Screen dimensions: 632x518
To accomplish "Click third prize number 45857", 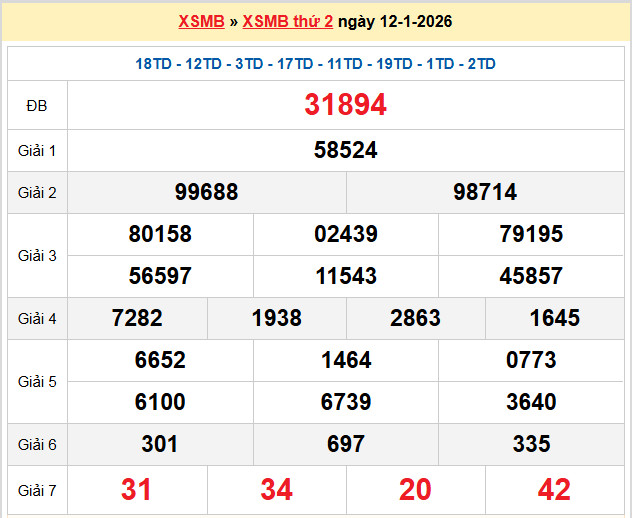I will click(531, 276).
